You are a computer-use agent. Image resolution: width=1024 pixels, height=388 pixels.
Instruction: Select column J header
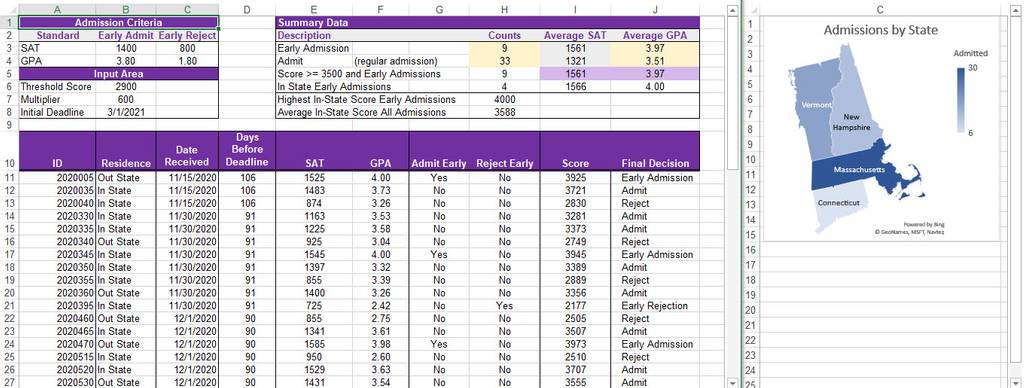655,9
